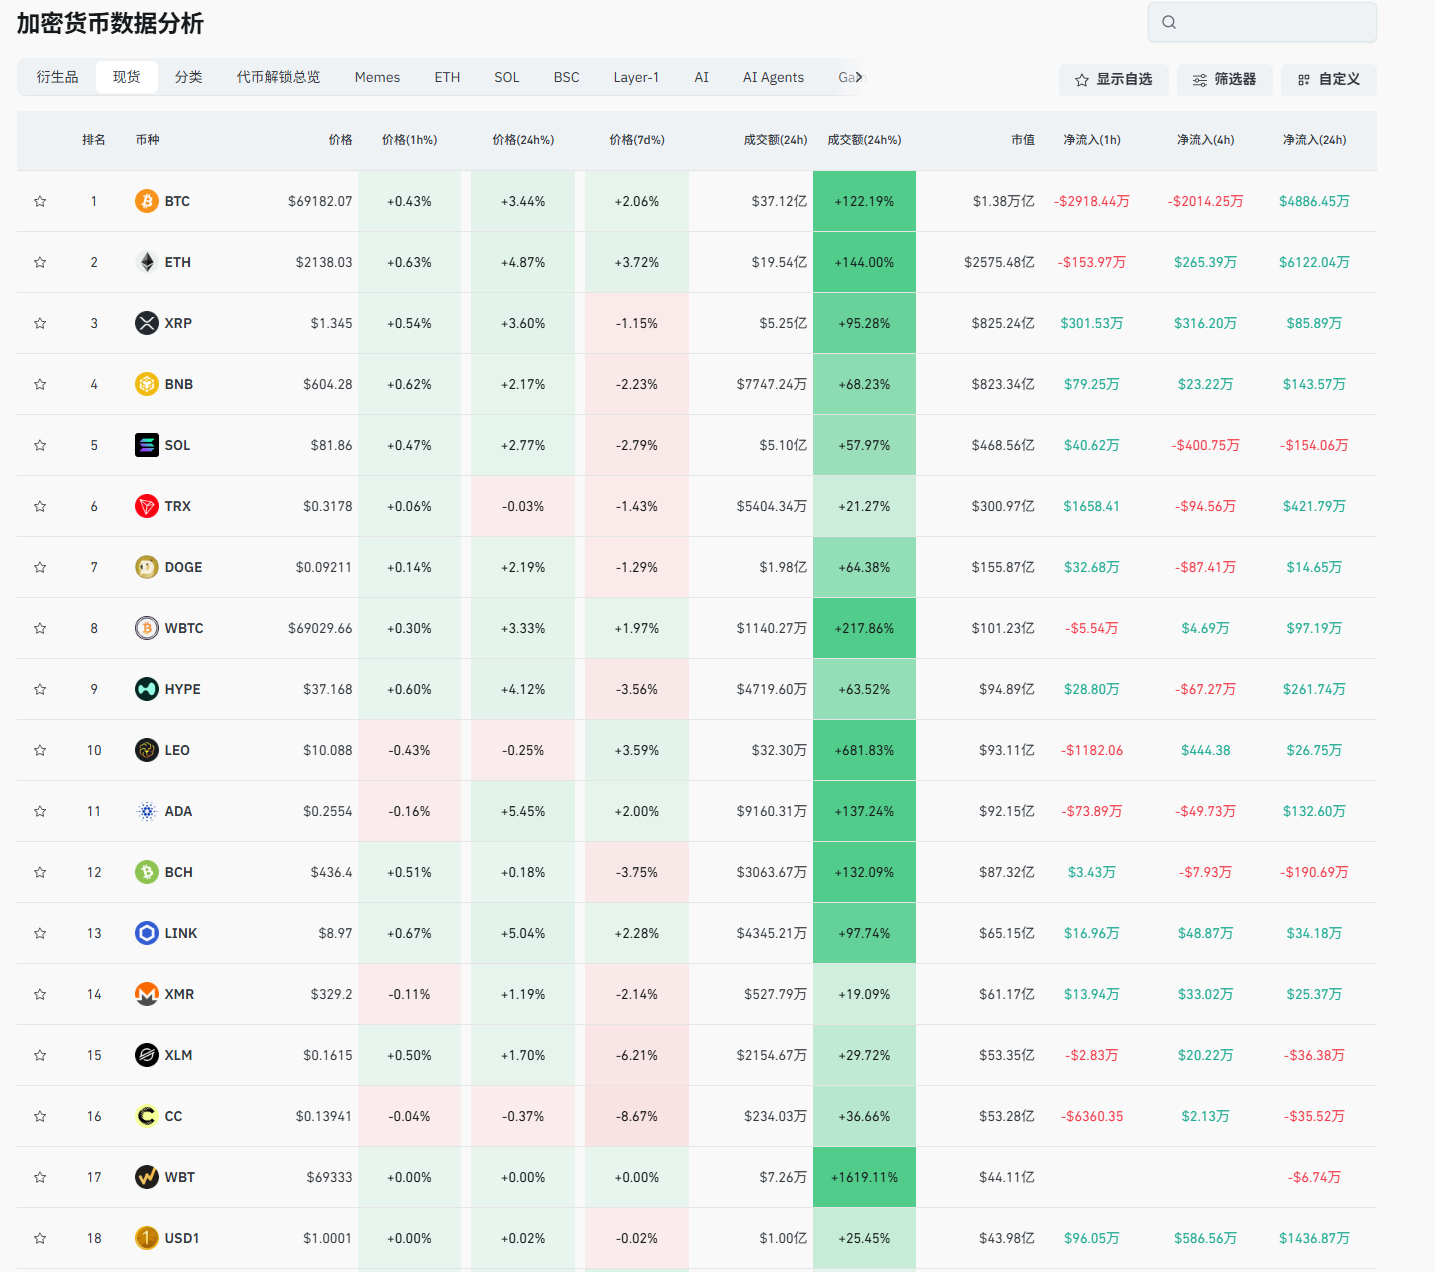Screen dimensions: 1435x1272
Task: Expand more category tabs with right chevron
Action: click(858, 77)
